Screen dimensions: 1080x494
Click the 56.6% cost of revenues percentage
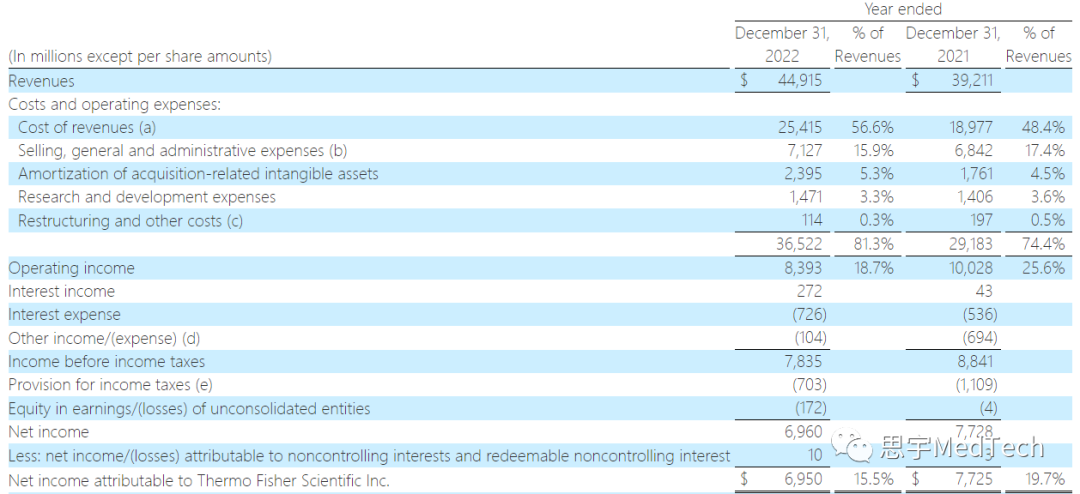tap(872, 127)
